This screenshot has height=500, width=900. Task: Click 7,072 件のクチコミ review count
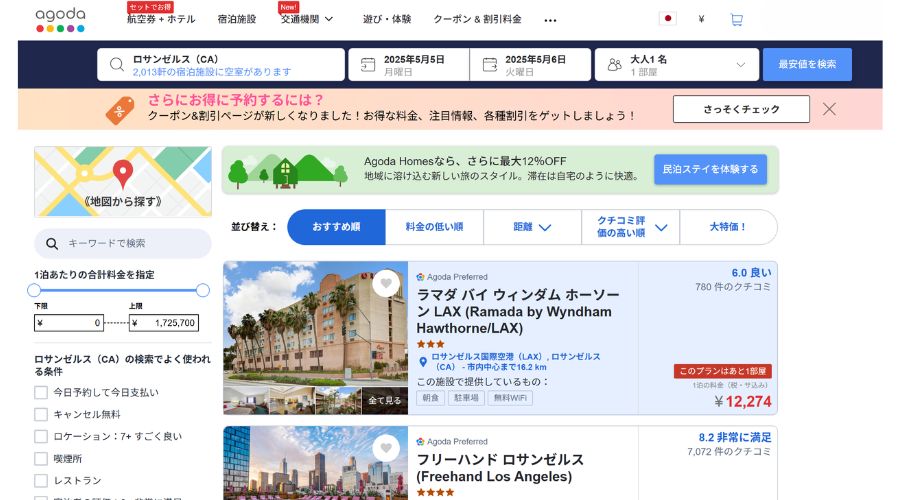tap(729, 452)
